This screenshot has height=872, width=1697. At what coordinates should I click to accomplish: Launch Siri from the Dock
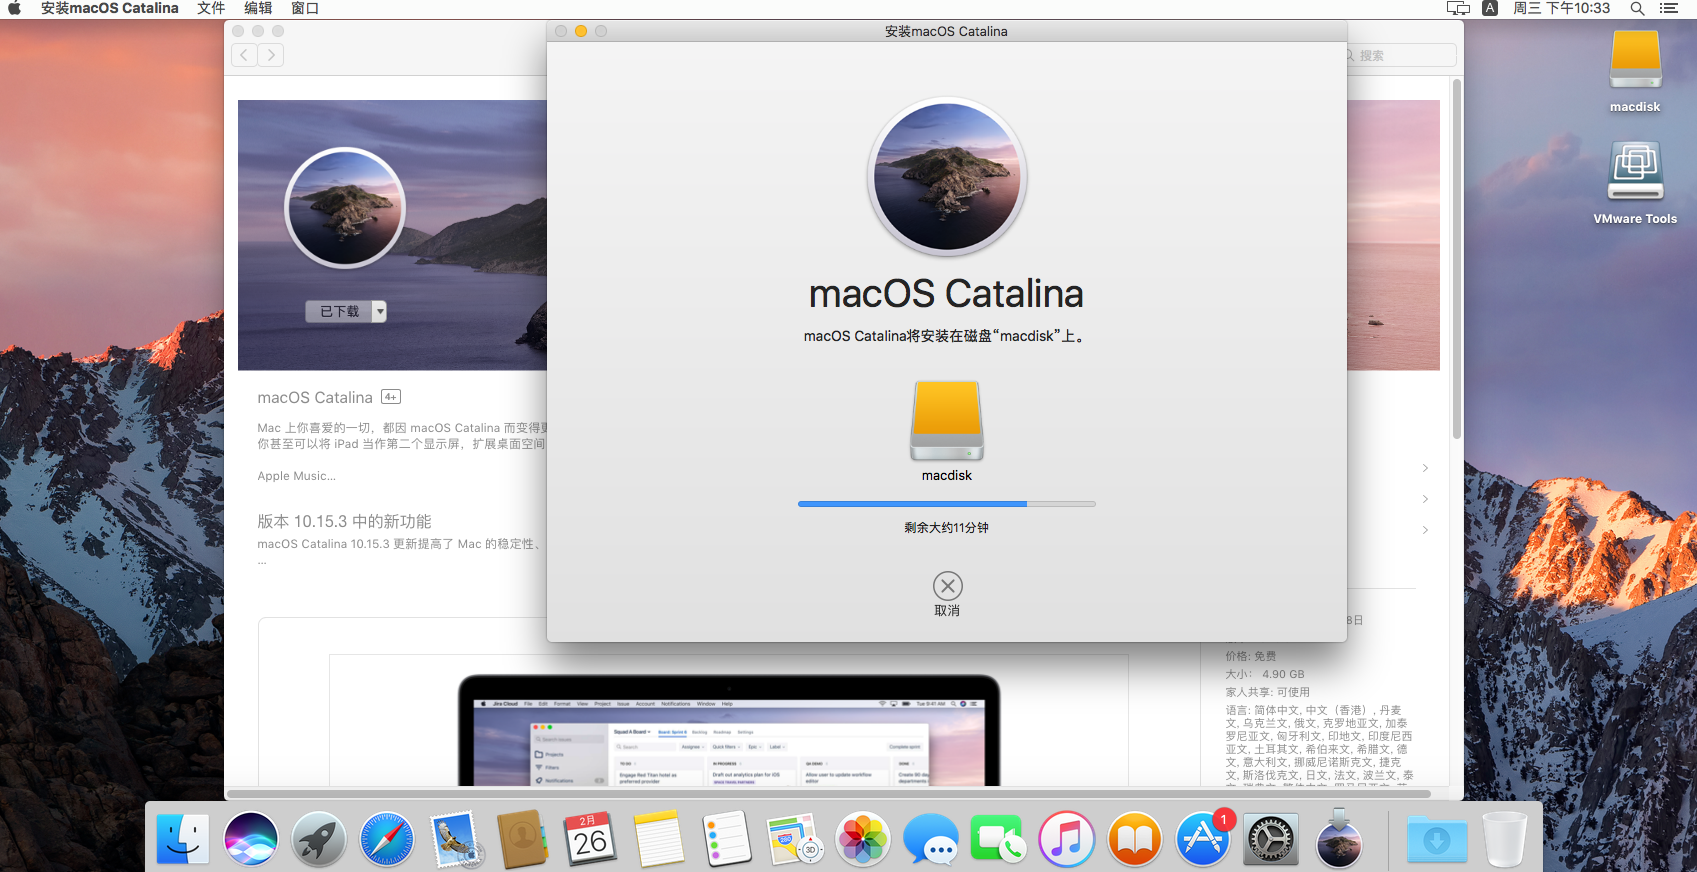coord(251,838)
